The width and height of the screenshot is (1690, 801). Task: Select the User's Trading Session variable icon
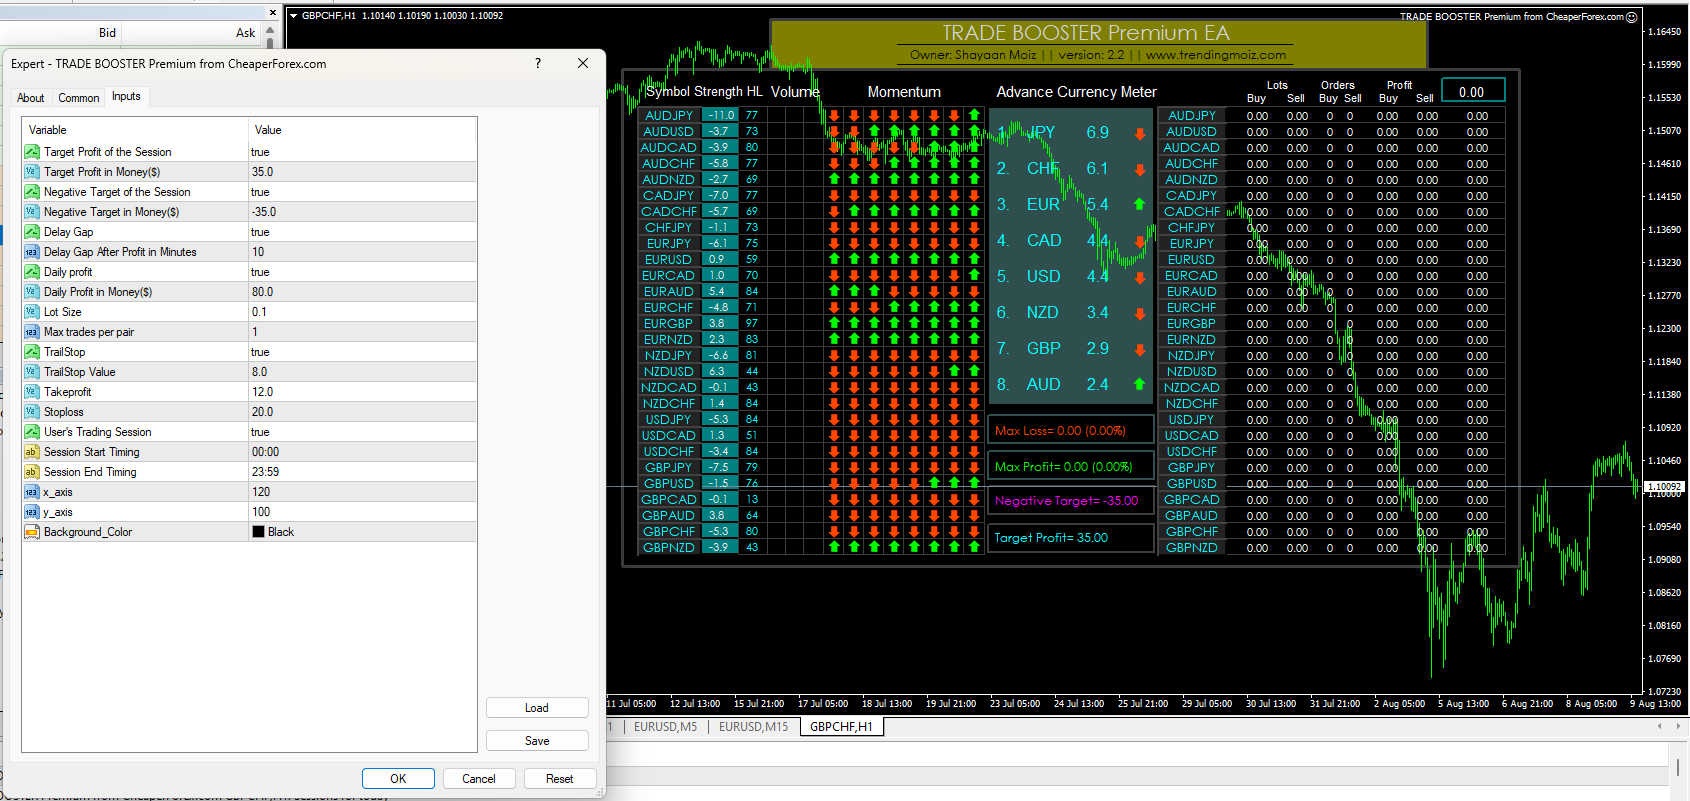pyautogui.click(x=32, y=432)
